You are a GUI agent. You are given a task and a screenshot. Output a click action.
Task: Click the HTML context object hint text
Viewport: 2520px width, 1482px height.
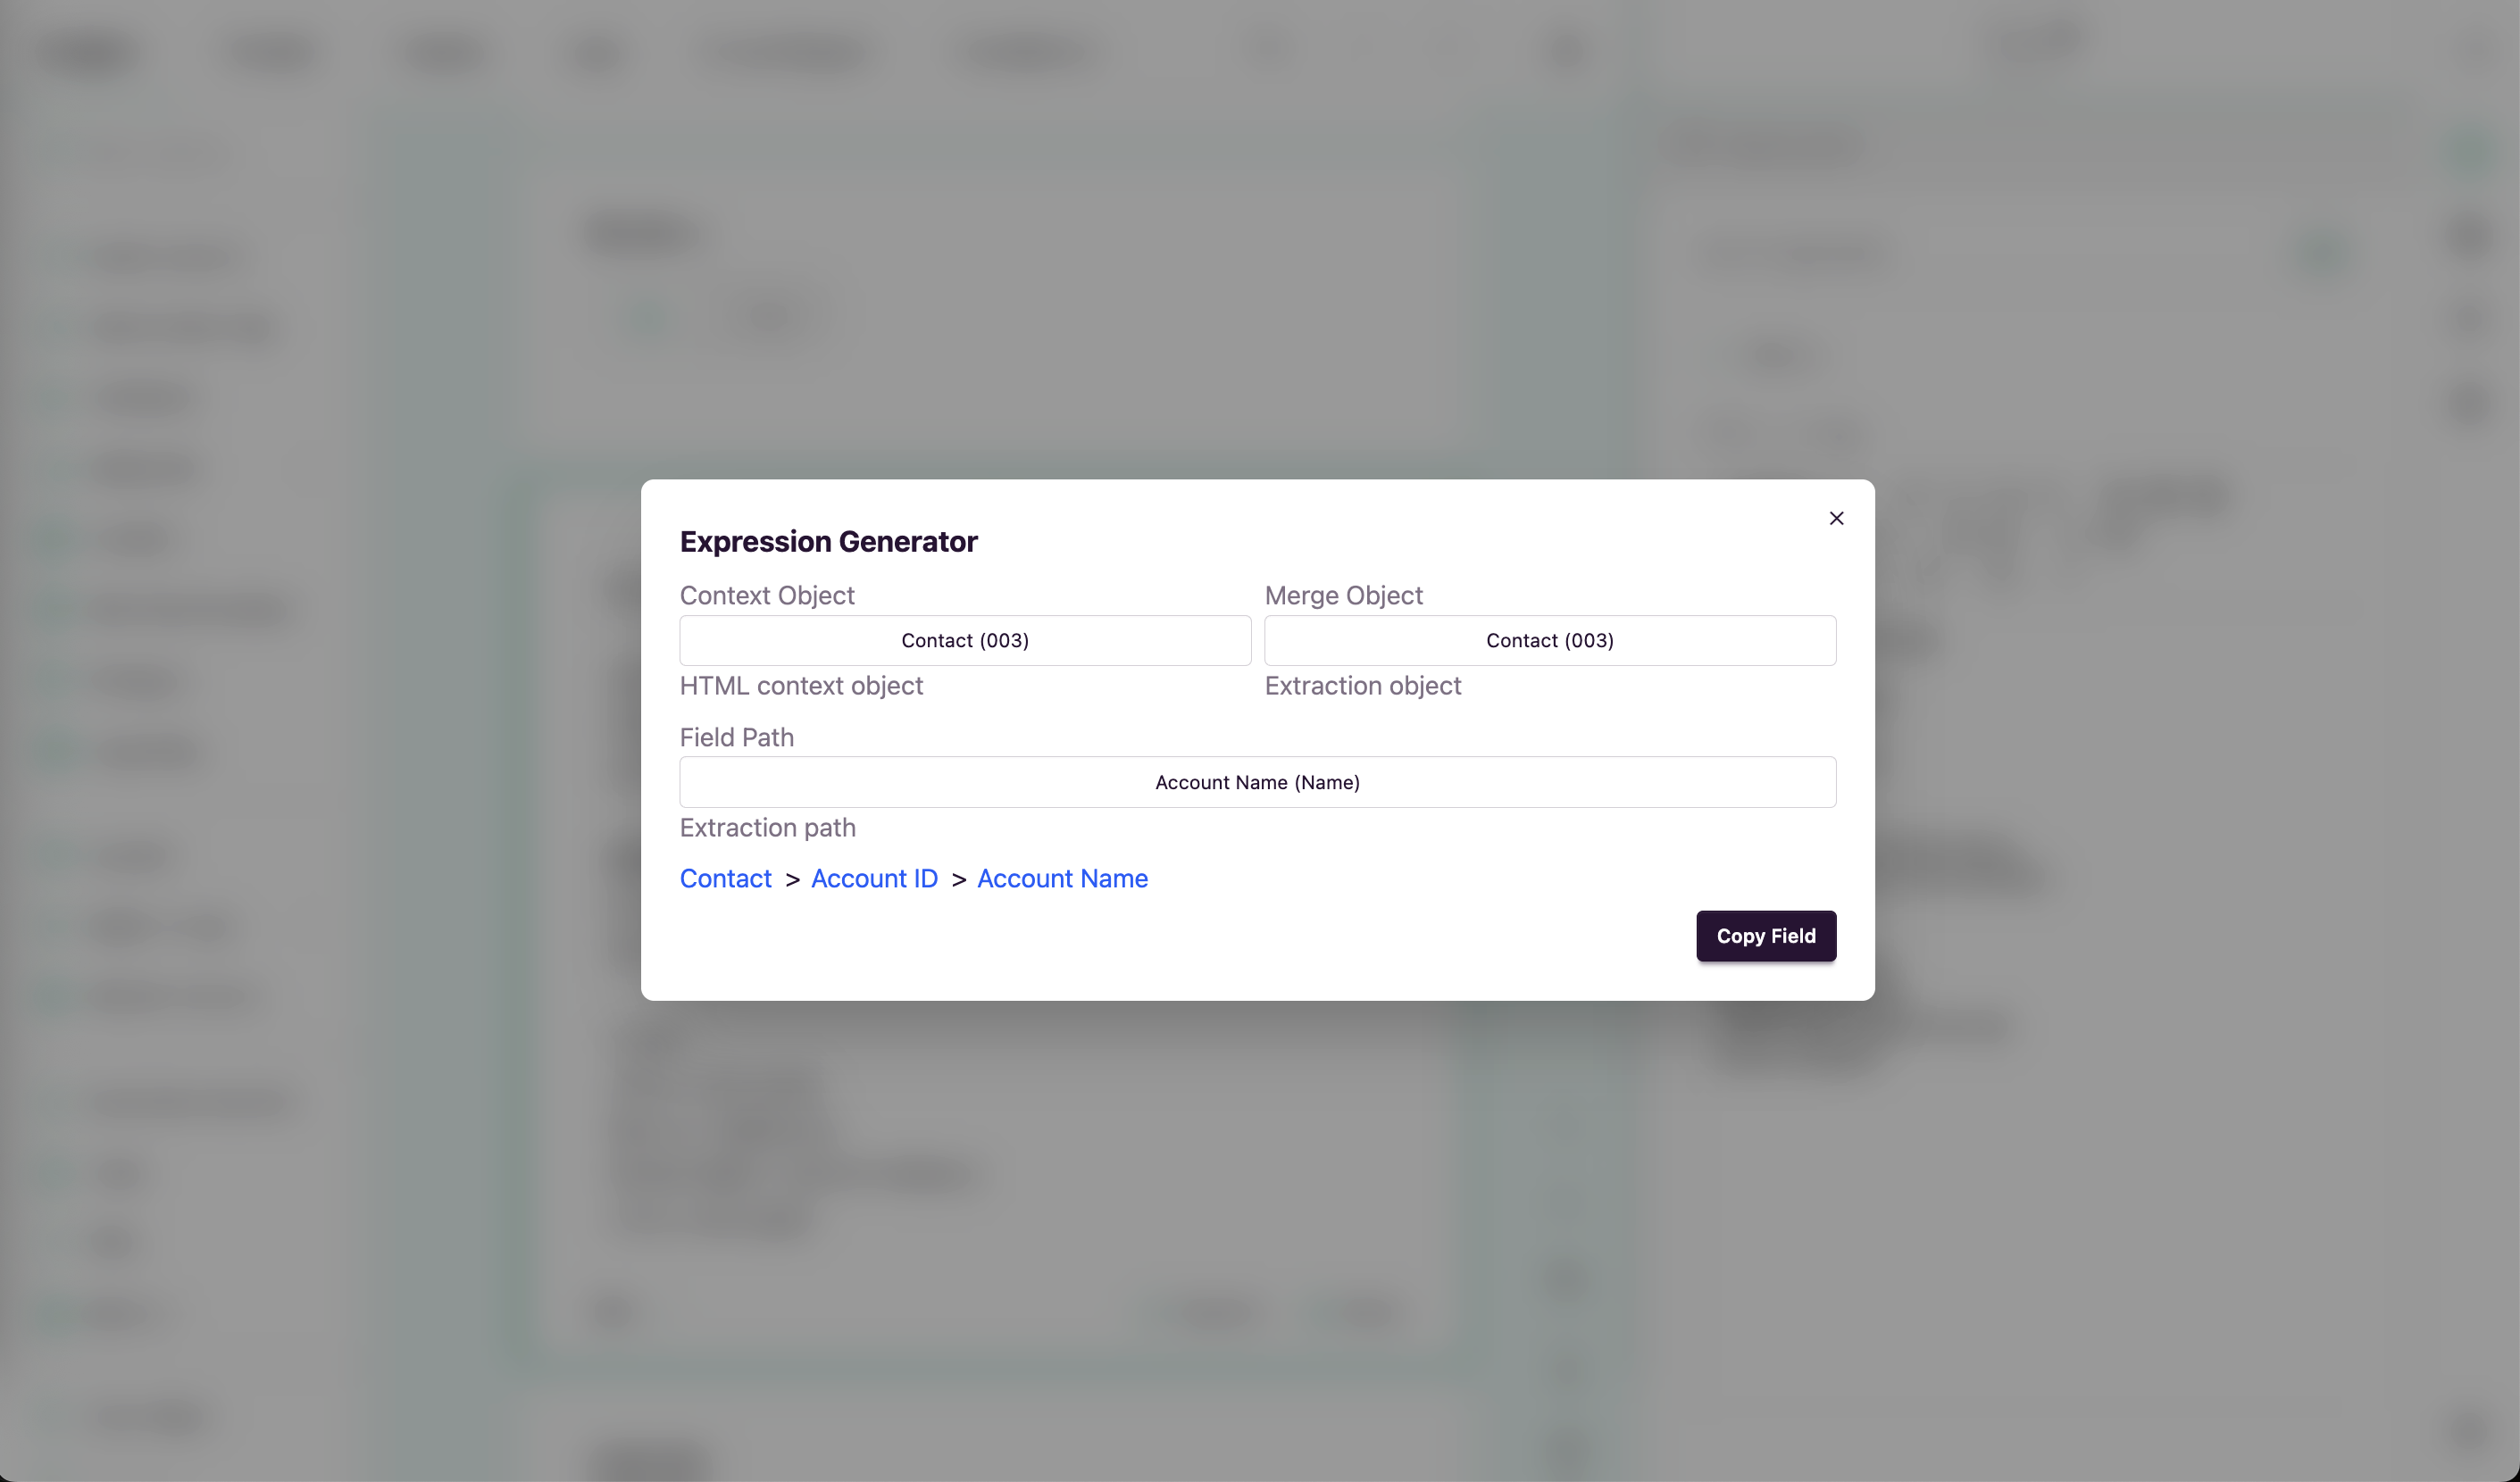(x=801, y=686)
